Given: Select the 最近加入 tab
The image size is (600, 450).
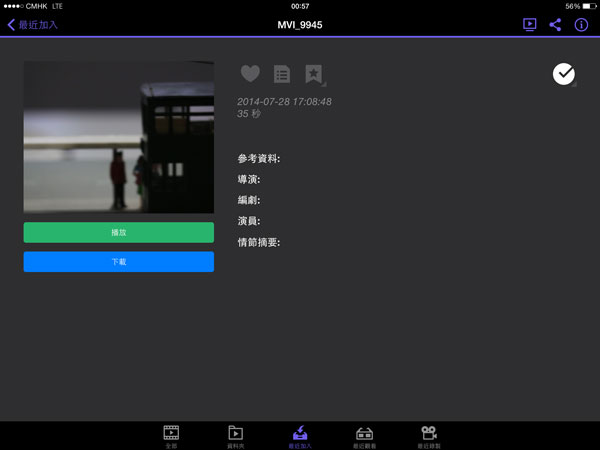Looking at the screenshot, I should (x=299, y=435).
